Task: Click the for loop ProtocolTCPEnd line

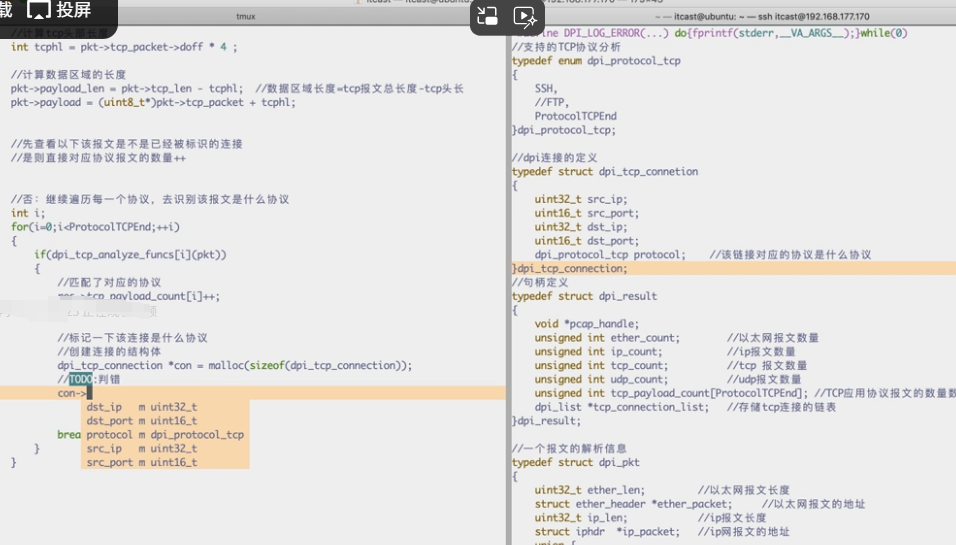Action: point(95,227)
